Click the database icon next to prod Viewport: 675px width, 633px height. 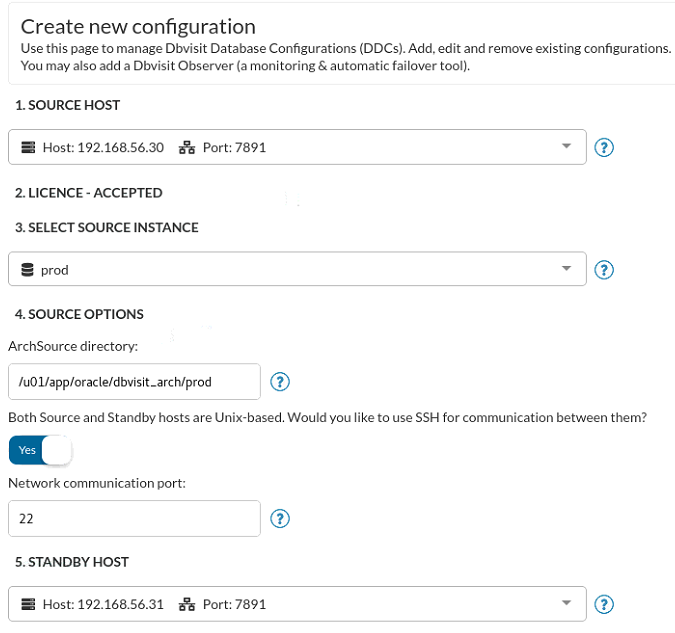pos(28,270)
